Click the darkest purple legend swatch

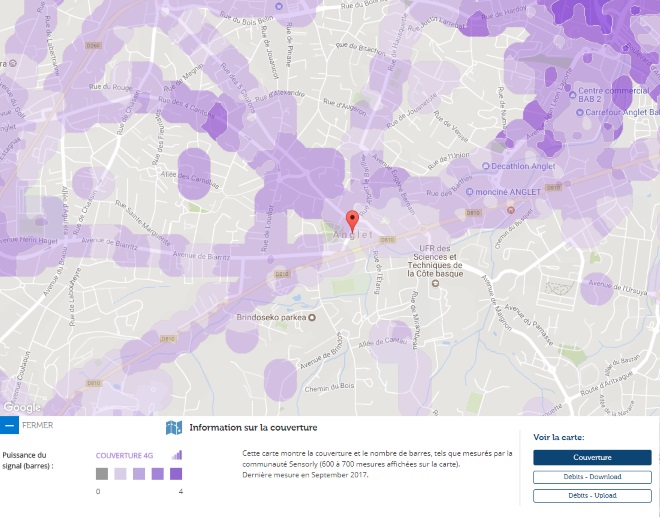pos(176,474)
